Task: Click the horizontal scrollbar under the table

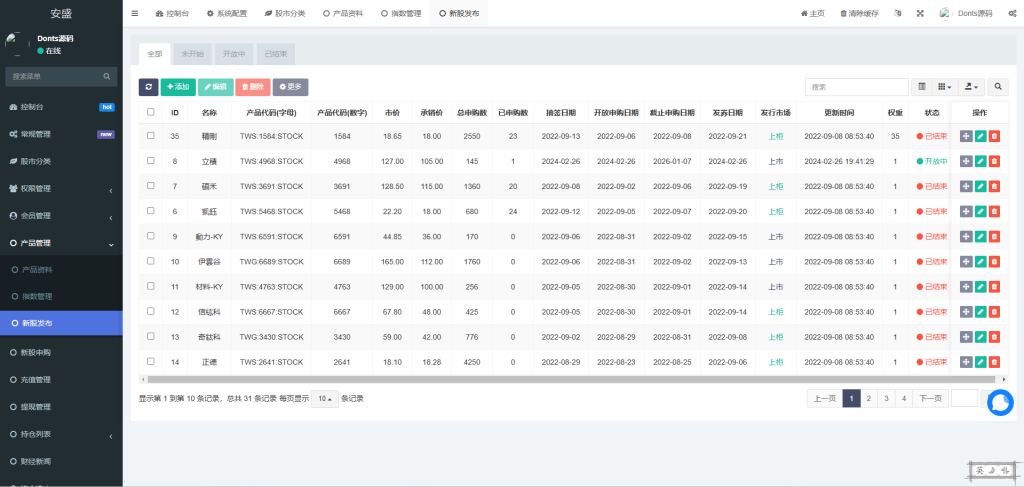Action: (x=570, y=379)
